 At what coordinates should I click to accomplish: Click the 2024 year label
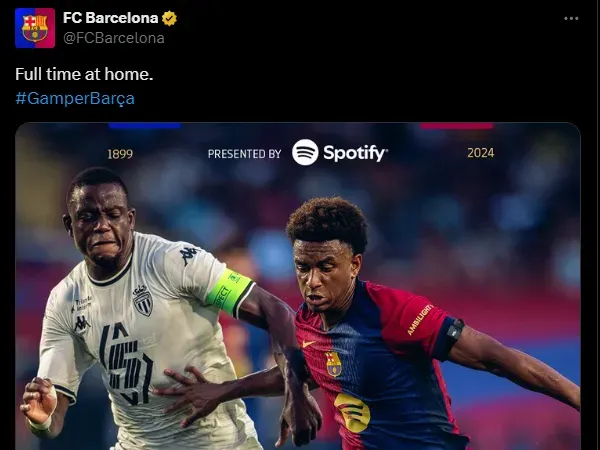[x=481, y=153]
